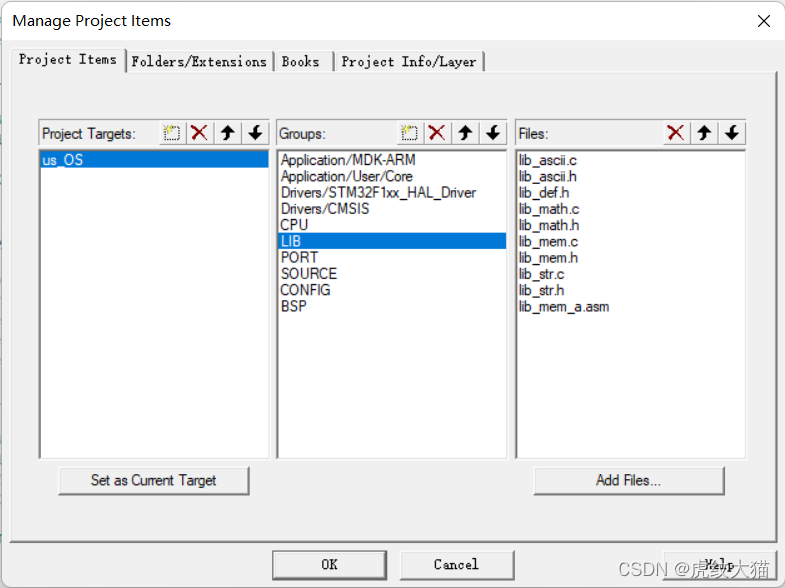Move project target up
The width and height of the screenshot is (785, 588).
point(228,133)
